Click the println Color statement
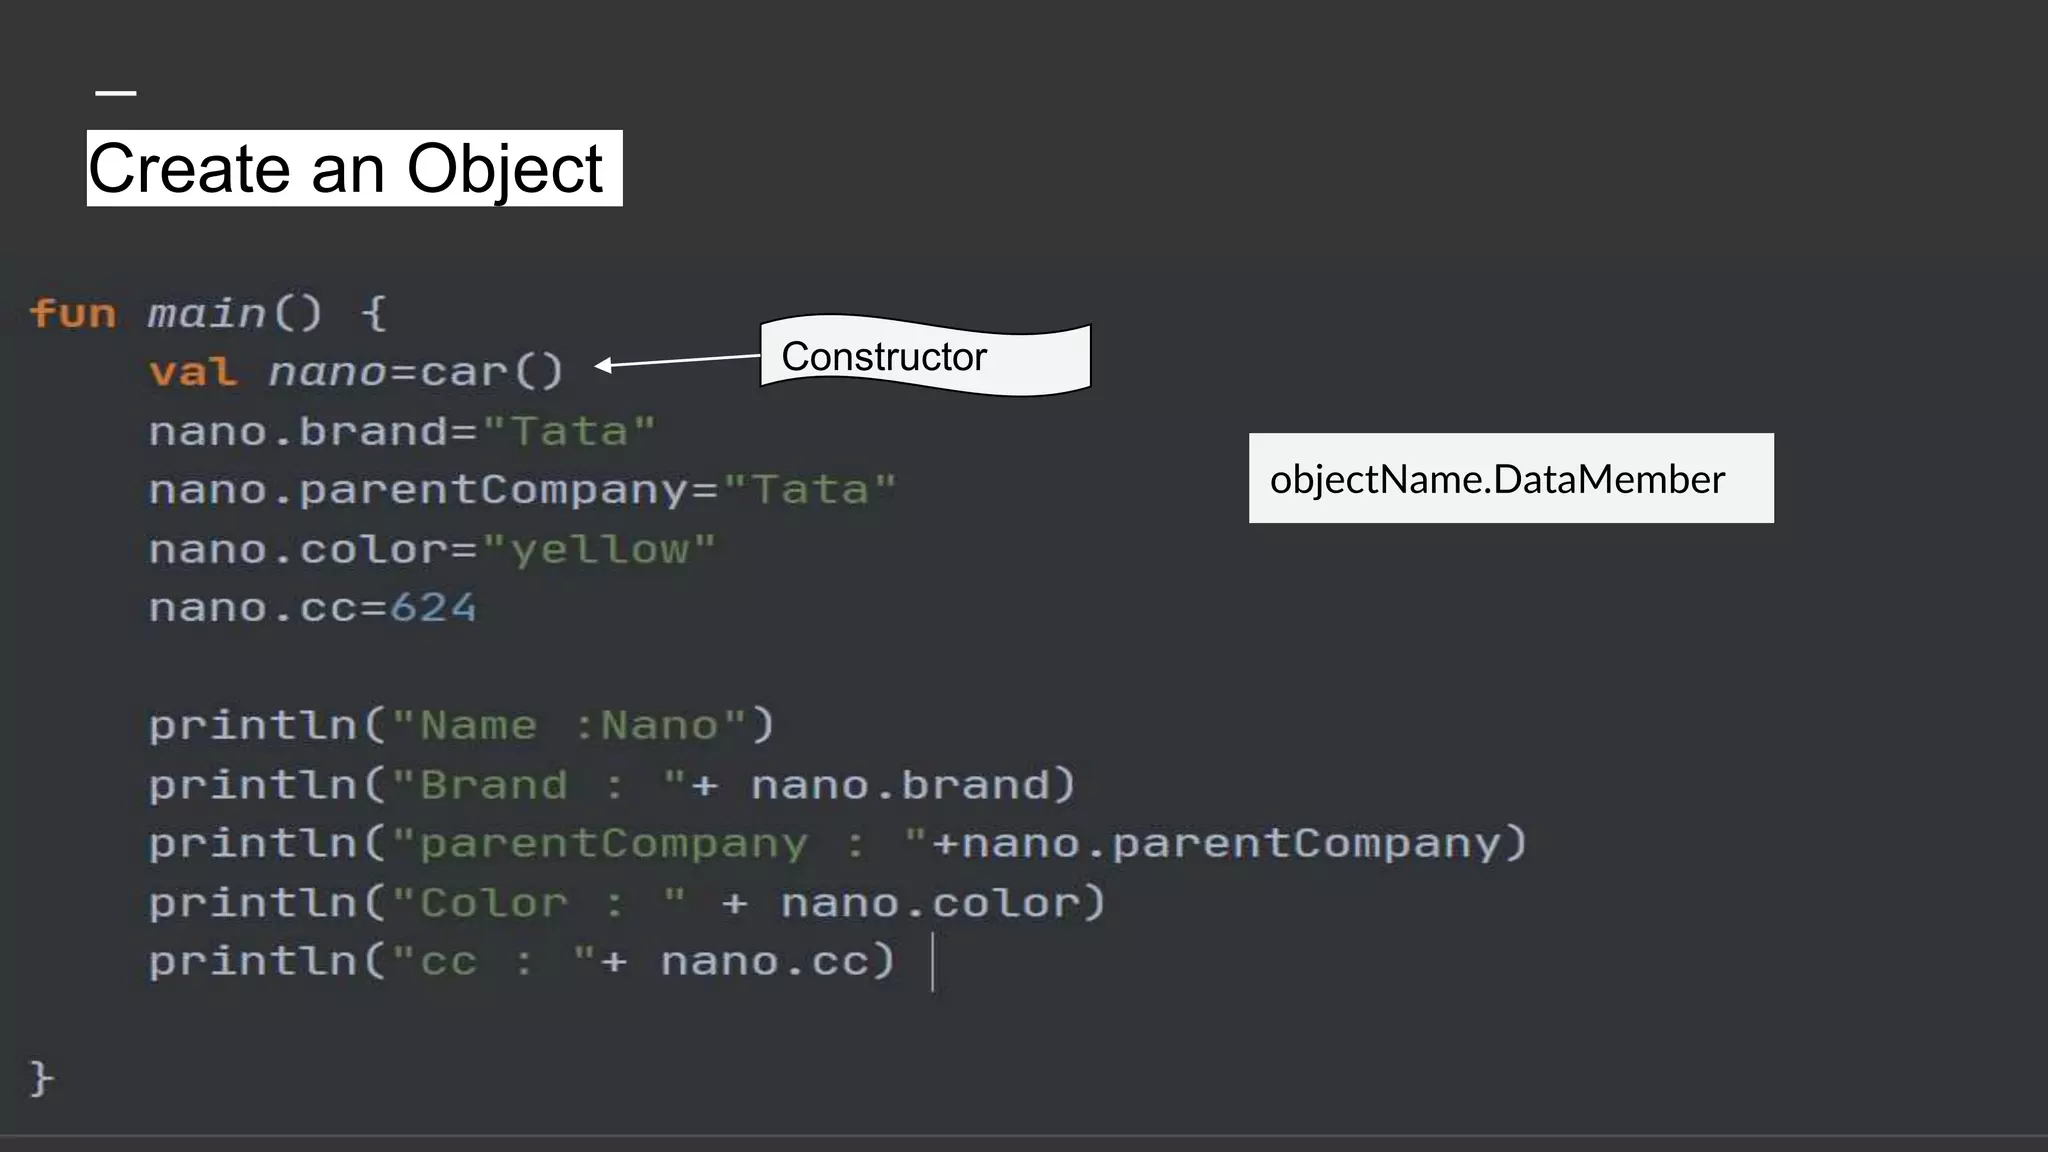 (627, 903)
